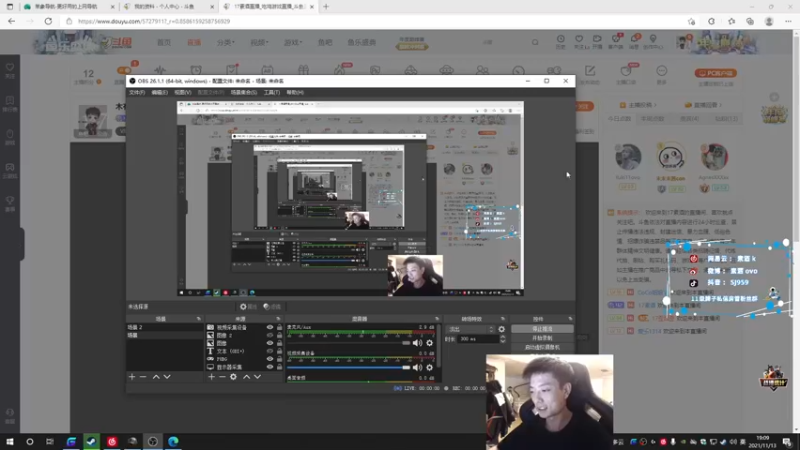The width and height of the screenshot is (800, 450).
Task: Undock the 控件 panel via its header icon
Action: click(570, 319)
